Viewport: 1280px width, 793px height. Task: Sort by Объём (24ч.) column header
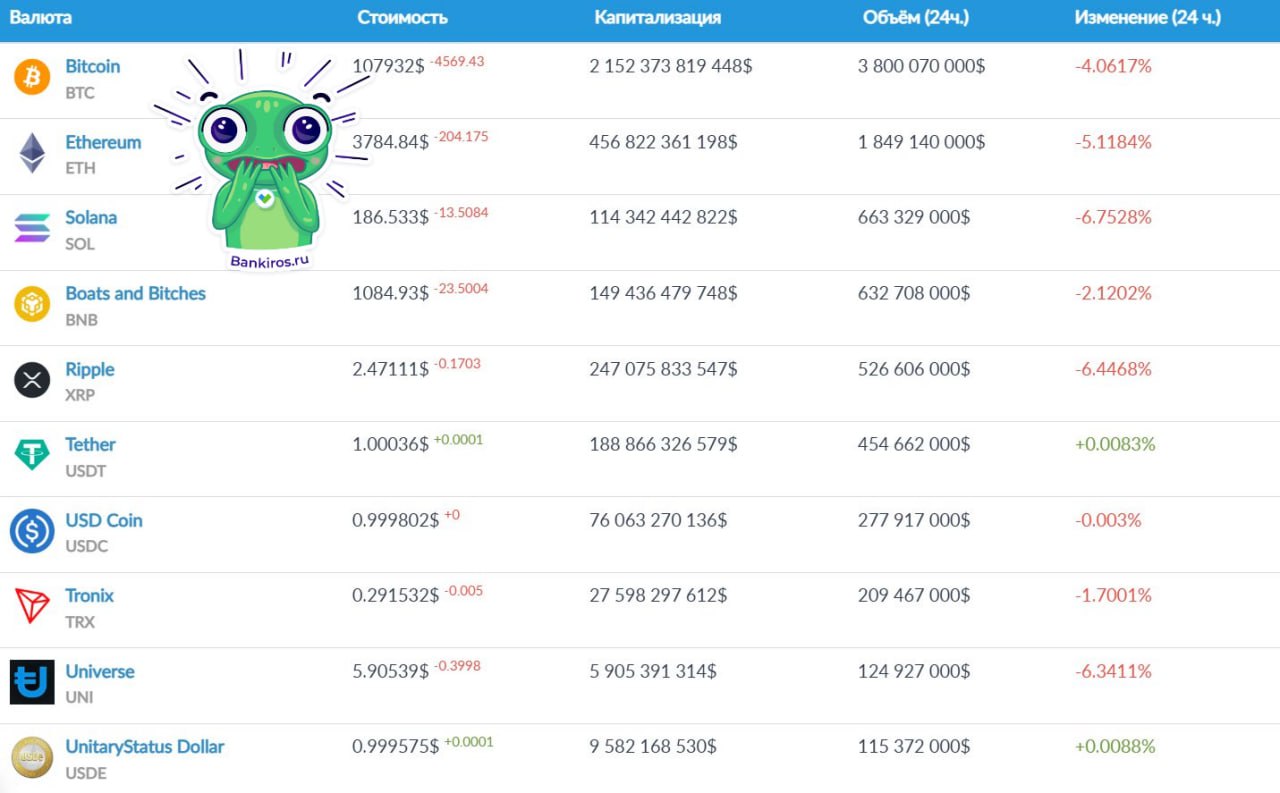[x=915, y=18]
